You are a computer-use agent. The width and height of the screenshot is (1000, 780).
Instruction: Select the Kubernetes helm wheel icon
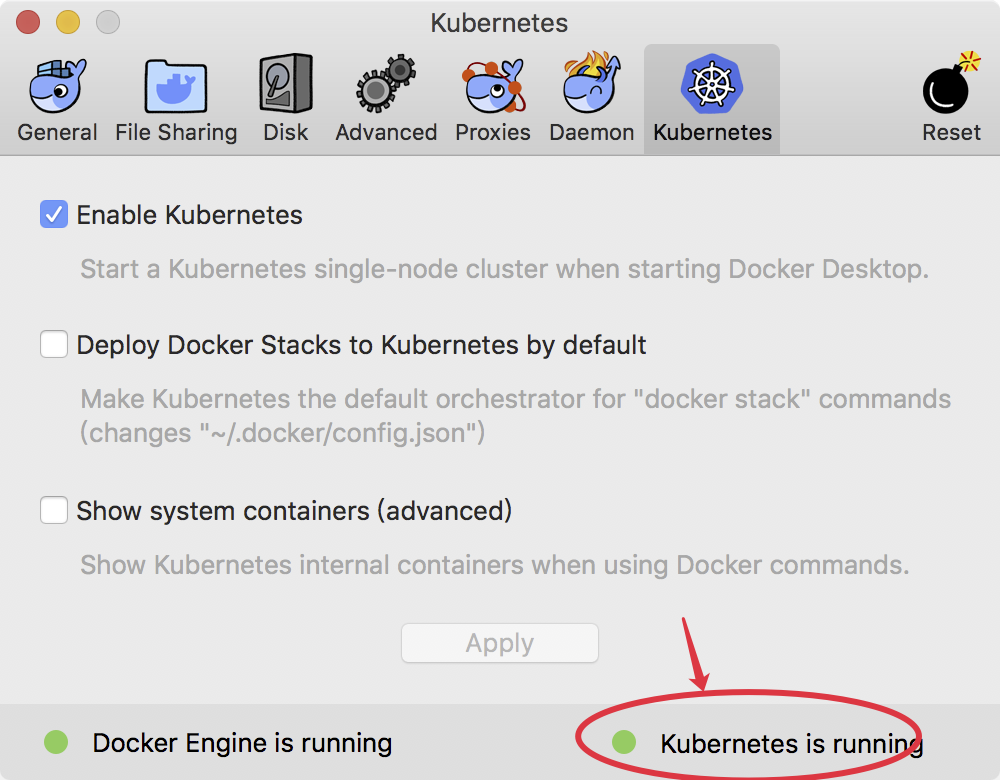[712, 84]
